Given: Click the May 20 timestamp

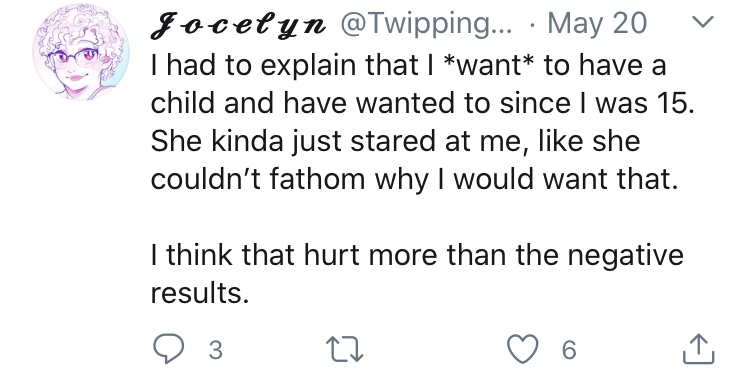Looking at the screenshot, I should 597,23.
